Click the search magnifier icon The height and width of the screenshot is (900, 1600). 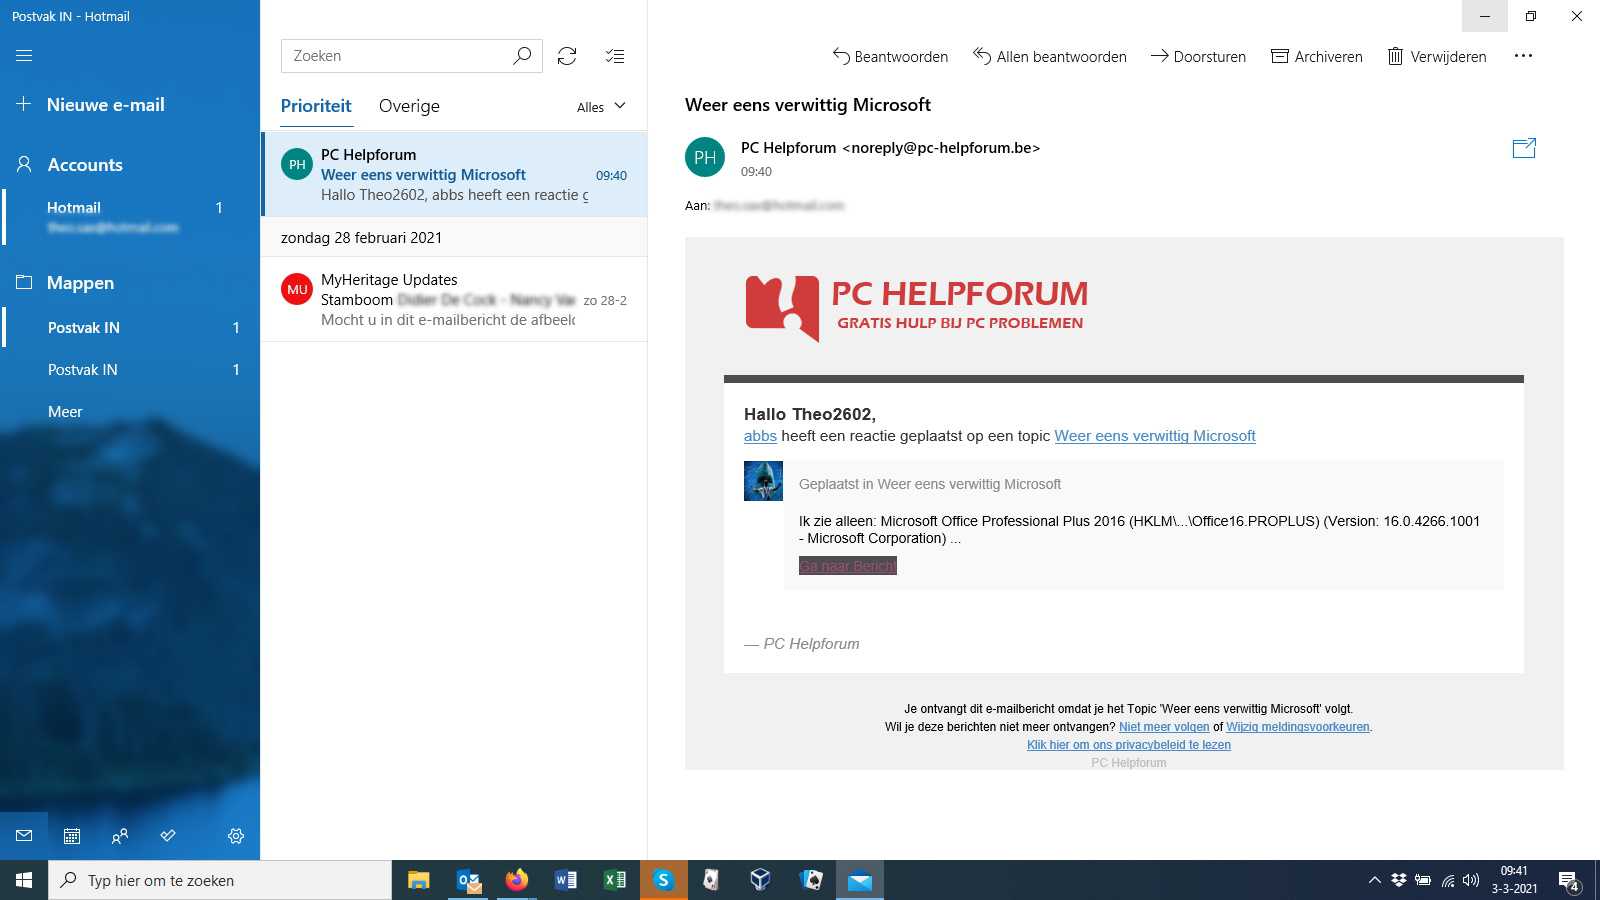click(522, 56)
